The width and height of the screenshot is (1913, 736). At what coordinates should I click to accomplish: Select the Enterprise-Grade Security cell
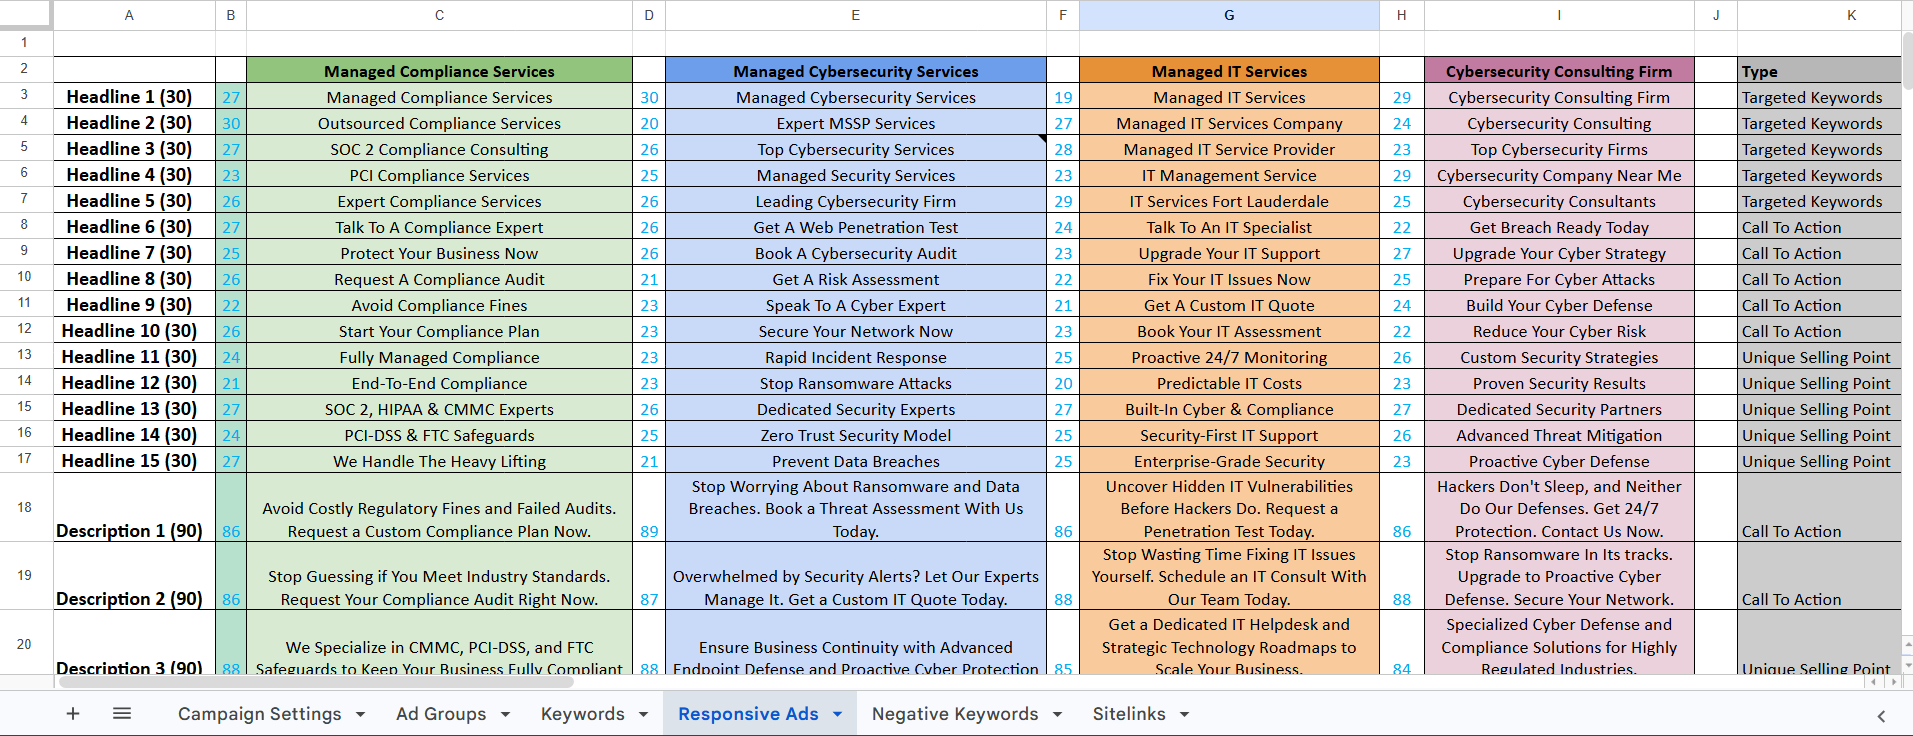(x=1229, y=460)
